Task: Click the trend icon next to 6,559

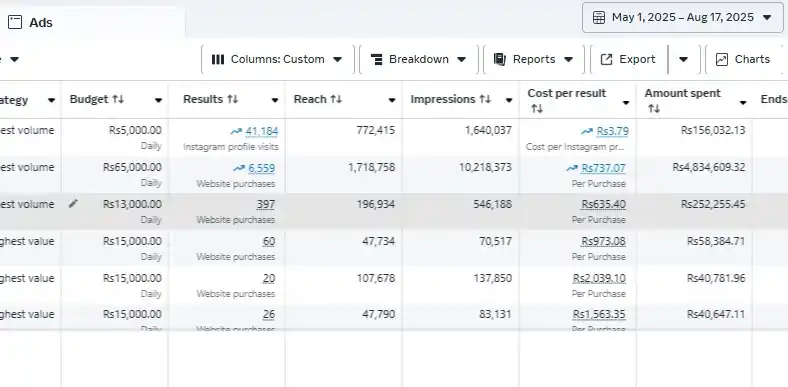Action: tap(239, 168)
